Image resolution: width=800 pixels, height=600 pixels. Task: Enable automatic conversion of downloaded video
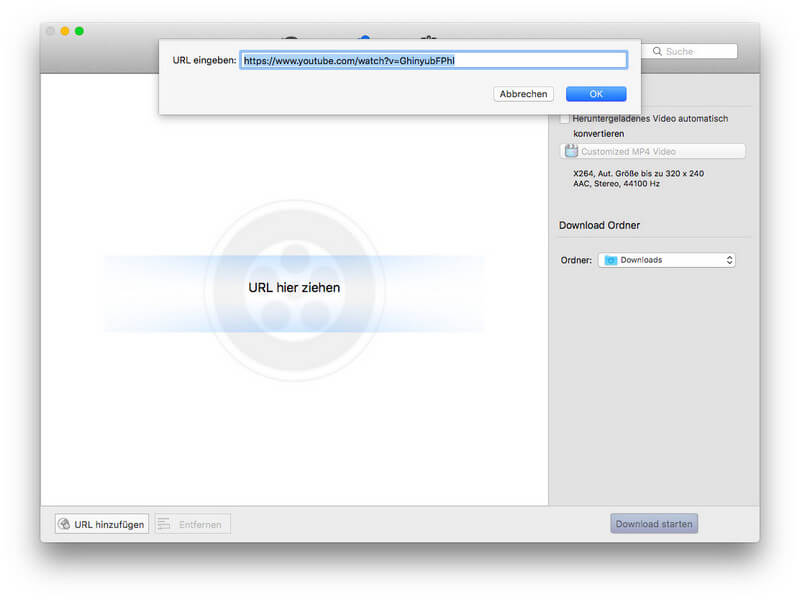565,118
